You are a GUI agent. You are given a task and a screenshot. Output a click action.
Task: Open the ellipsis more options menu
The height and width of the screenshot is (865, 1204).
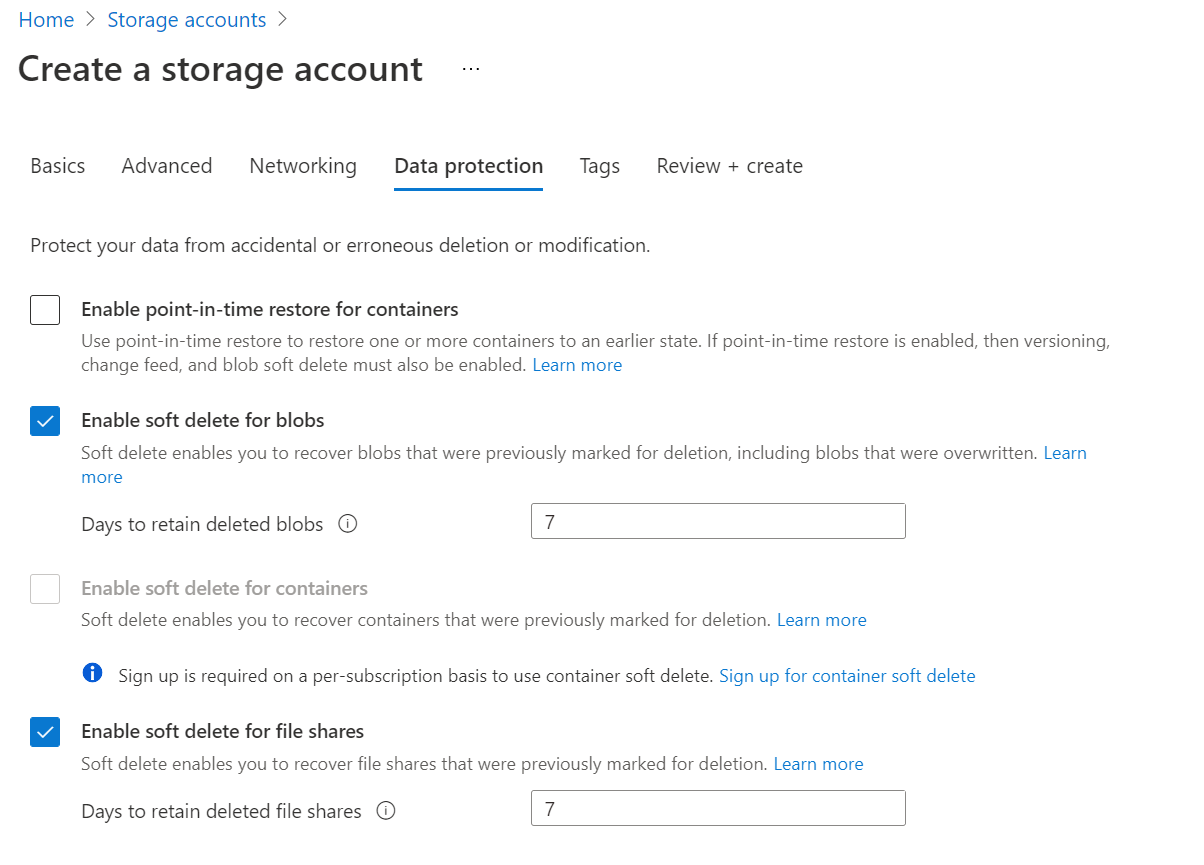tap(471, 69)
